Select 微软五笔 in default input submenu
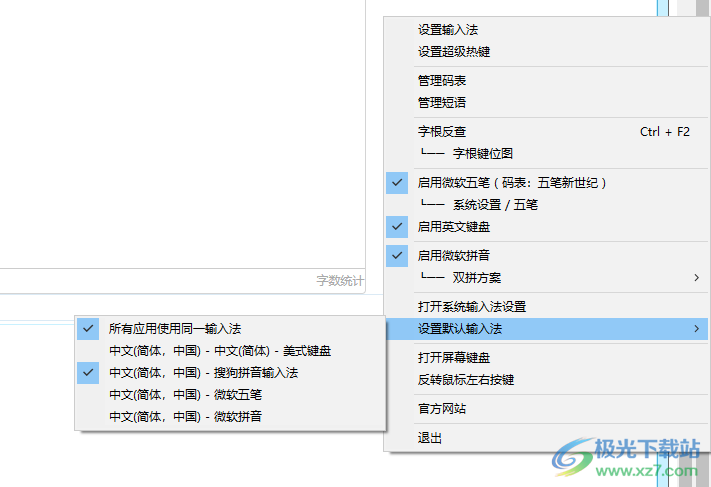This screenshot has width=711, height=487. (230, 394)
